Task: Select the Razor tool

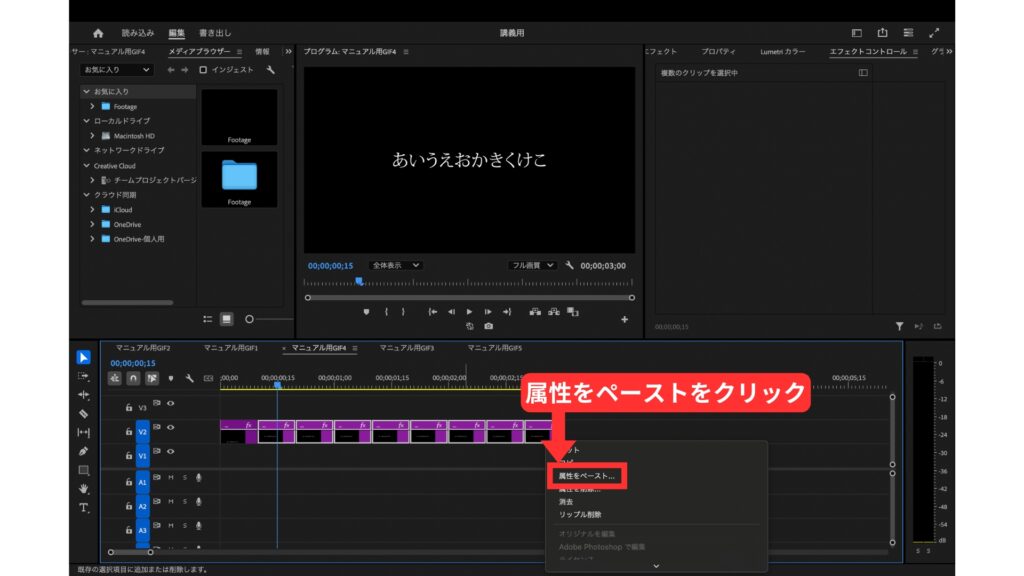Action: tap(83, 413)
